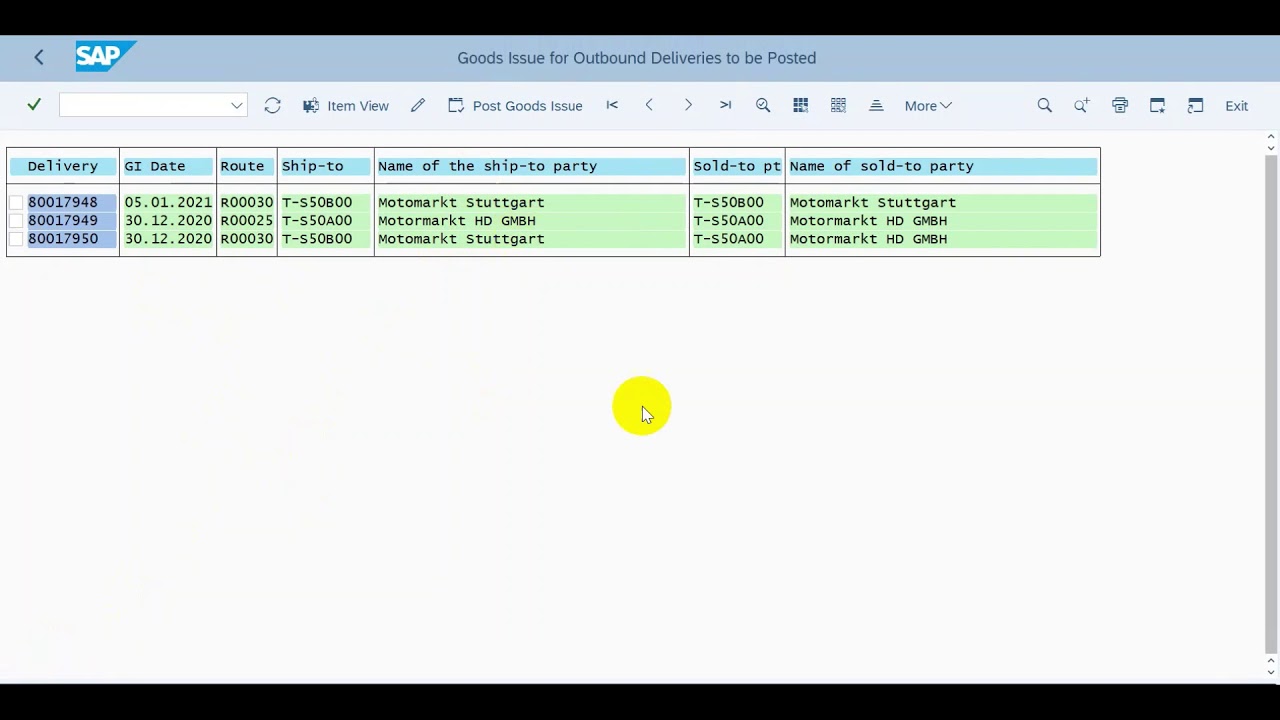The image size is (1280, 720).
Task: Click the sort ascending icon
Action: point(876,105)
